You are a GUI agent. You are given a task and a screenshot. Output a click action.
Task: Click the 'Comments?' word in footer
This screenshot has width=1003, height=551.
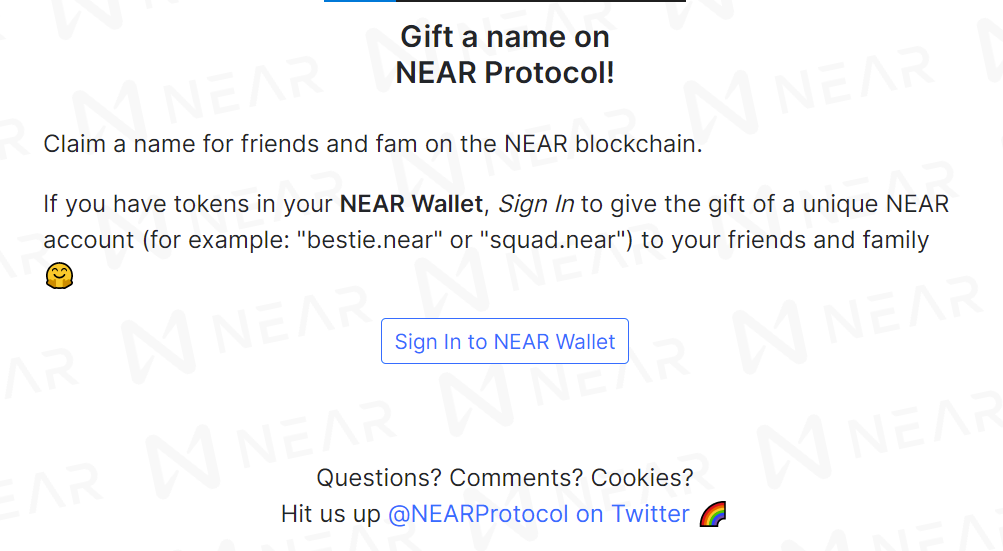[x=516, y=478]
